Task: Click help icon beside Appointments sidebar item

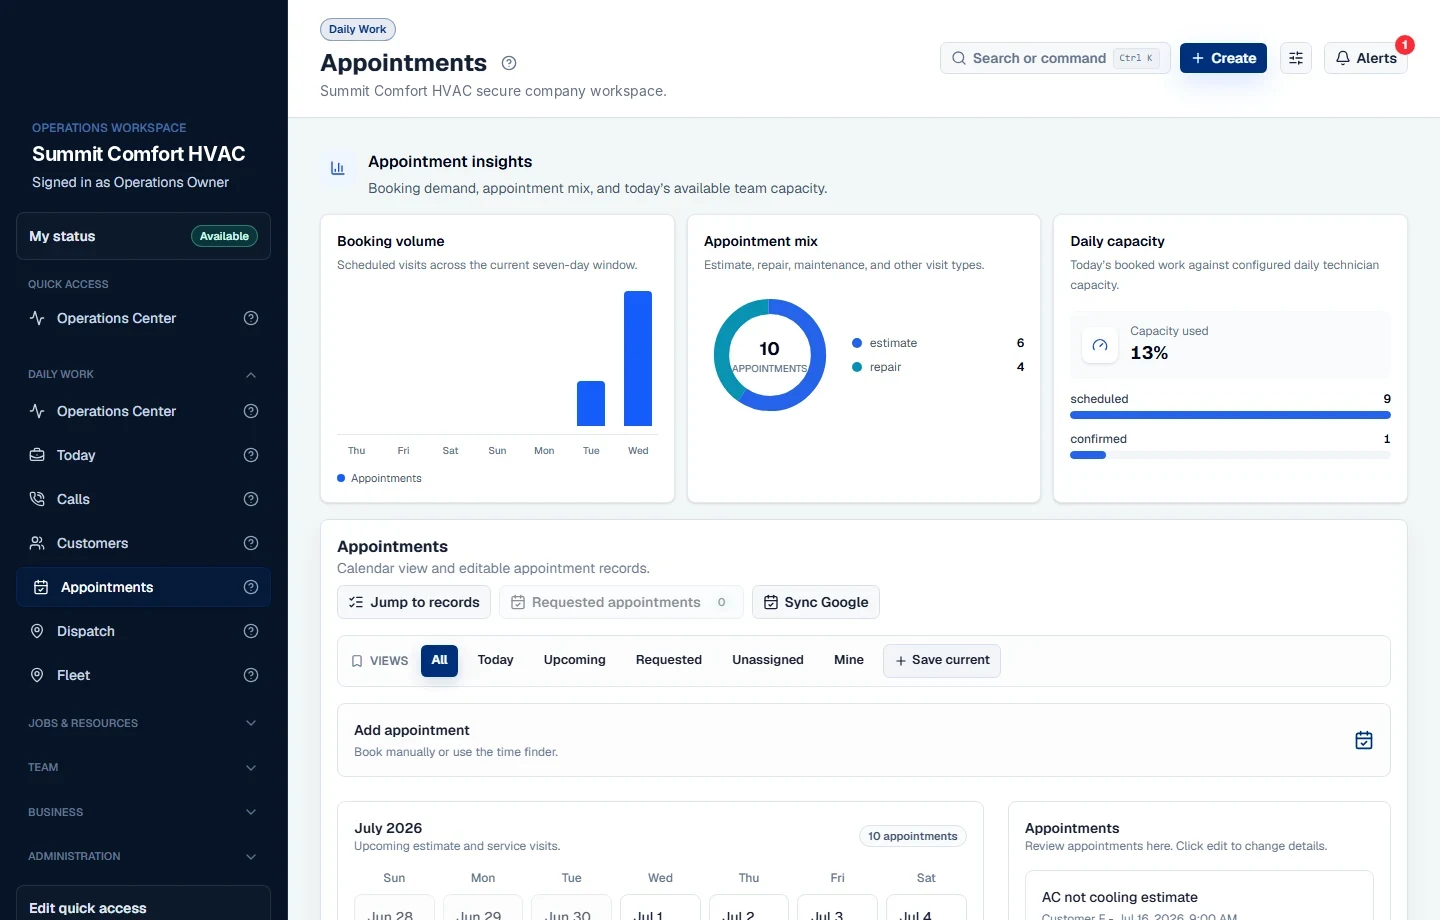Action: (x=251, y=587)
